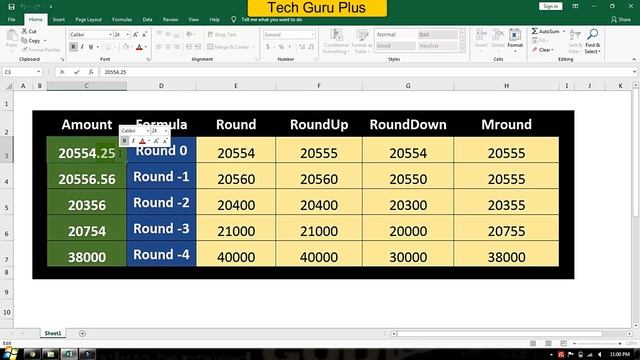Image resolution: width=640 pixels, height=360 pixels.
Task: Select the Sheet1 tab
Action: pyautogui.click(x=53, y=333)
